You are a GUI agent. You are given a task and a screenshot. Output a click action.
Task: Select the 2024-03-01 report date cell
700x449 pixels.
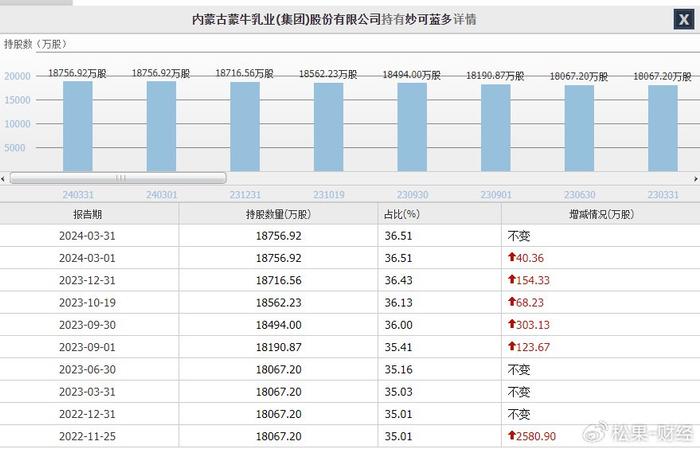click(88, 258)
